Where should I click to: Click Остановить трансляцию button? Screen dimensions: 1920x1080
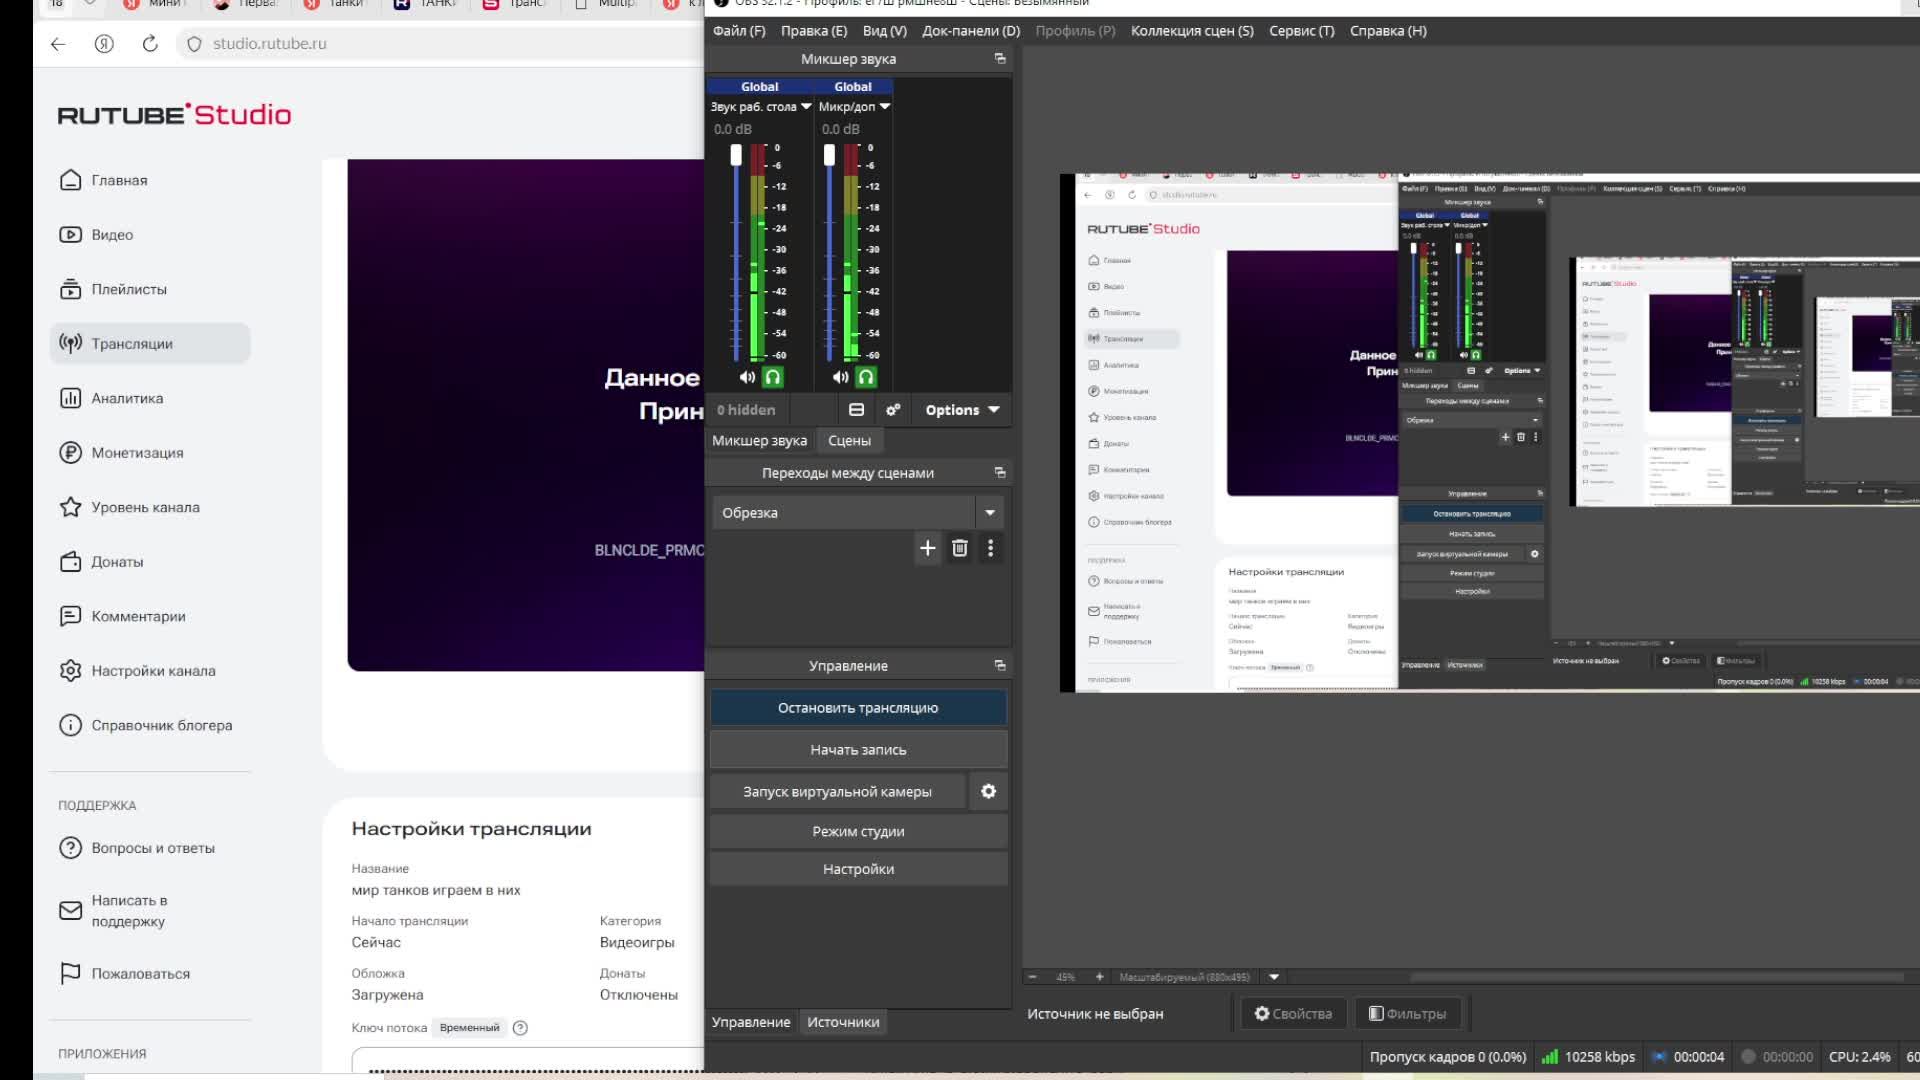(858, 708)
